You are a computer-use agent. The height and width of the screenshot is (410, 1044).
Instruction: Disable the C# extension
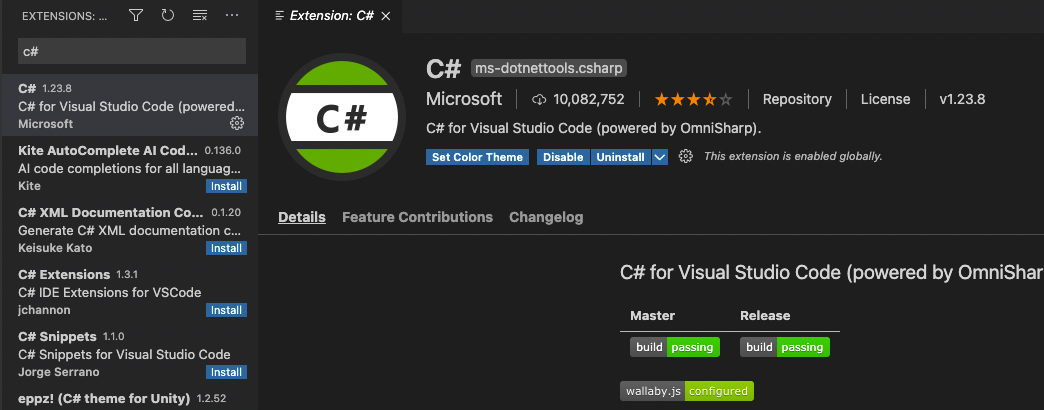tap(563, 157)
